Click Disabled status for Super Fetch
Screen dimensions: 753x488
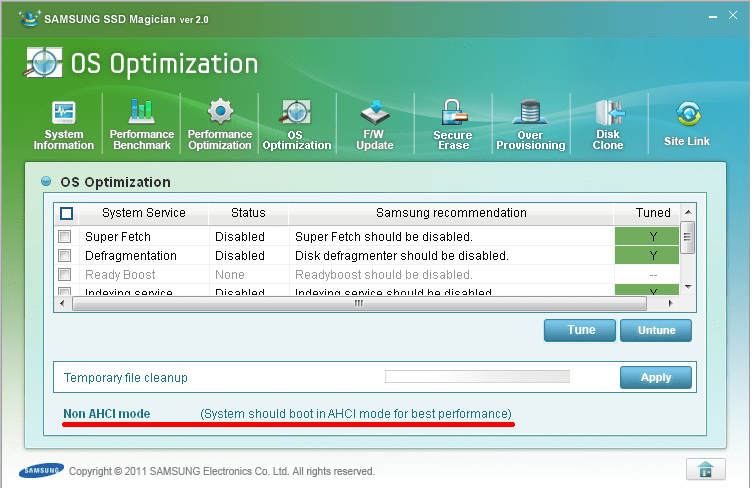pos(240,236)
